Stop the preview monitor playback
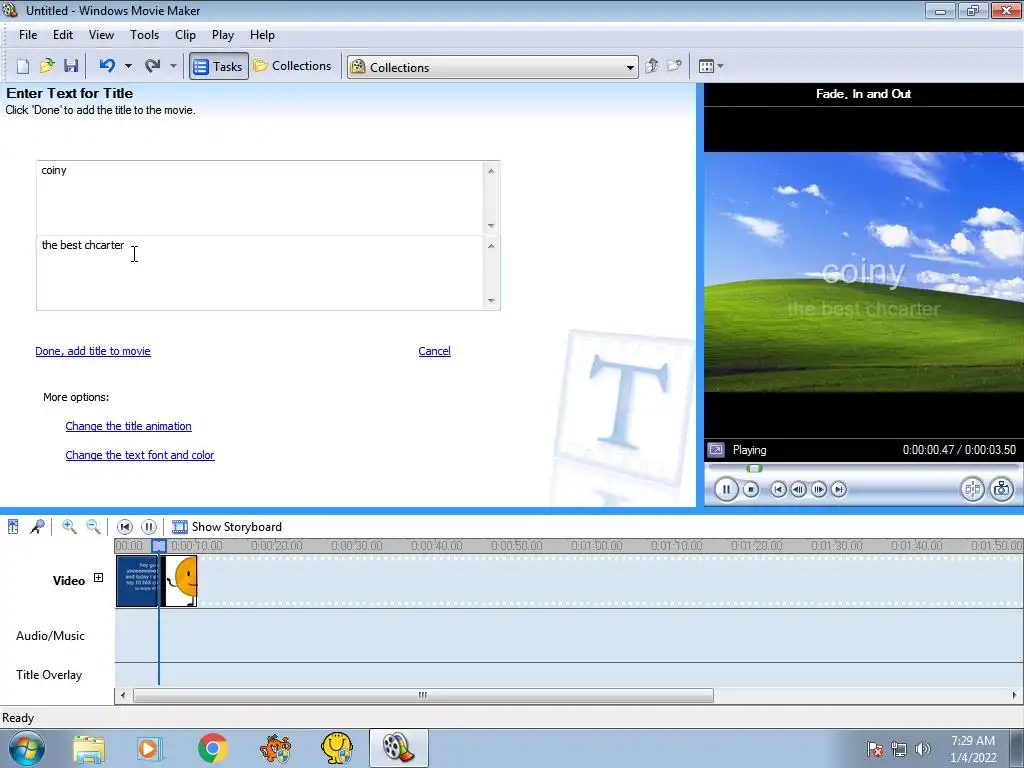Image resolution: width=1024 pixels, height=768 pixels. pyautogui.click(x=751, y=489)
